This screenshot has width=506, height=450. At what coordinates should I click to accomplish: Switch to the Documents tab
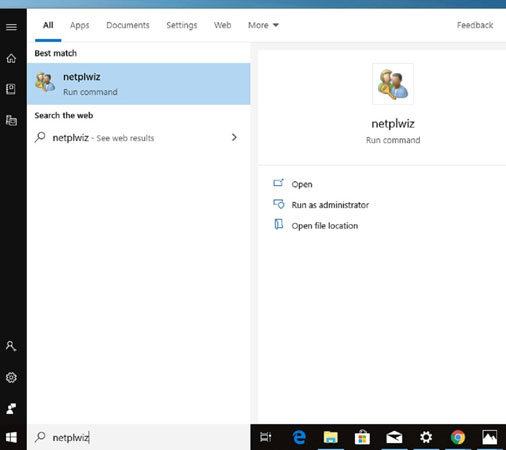coord(128,25)
